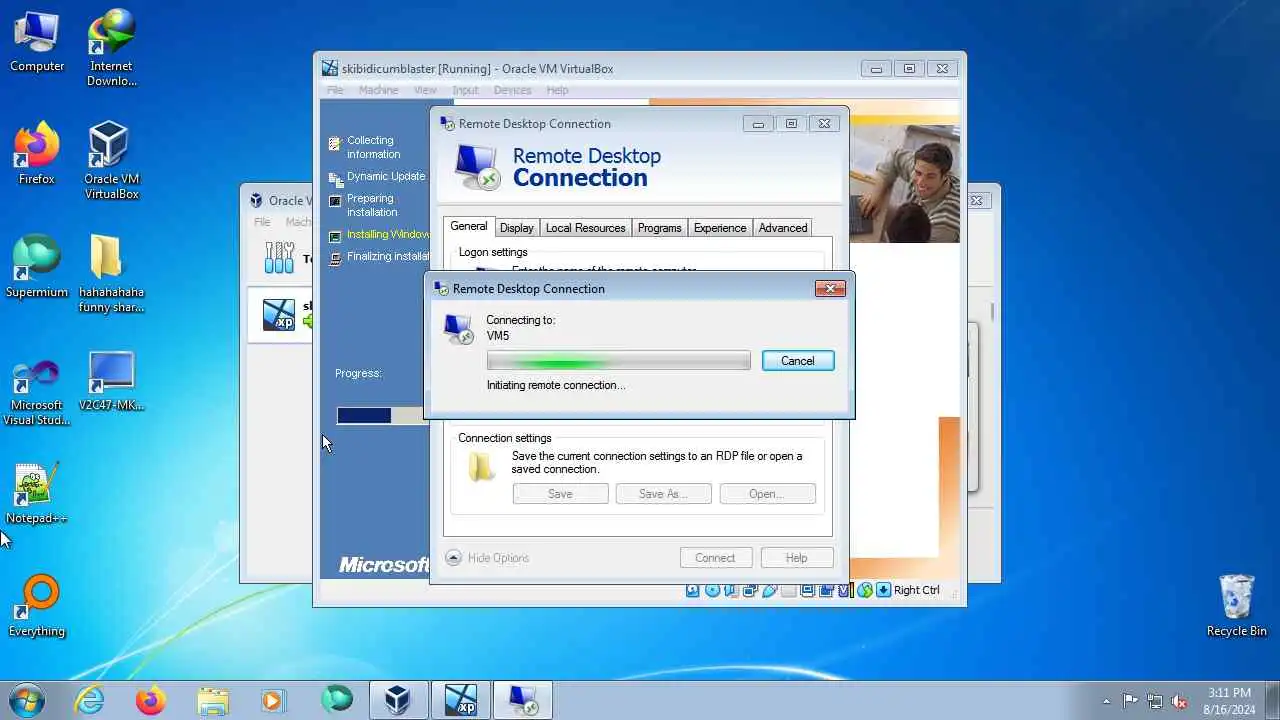
Task: Switch to the Display tab
Action: pos(516,228)
